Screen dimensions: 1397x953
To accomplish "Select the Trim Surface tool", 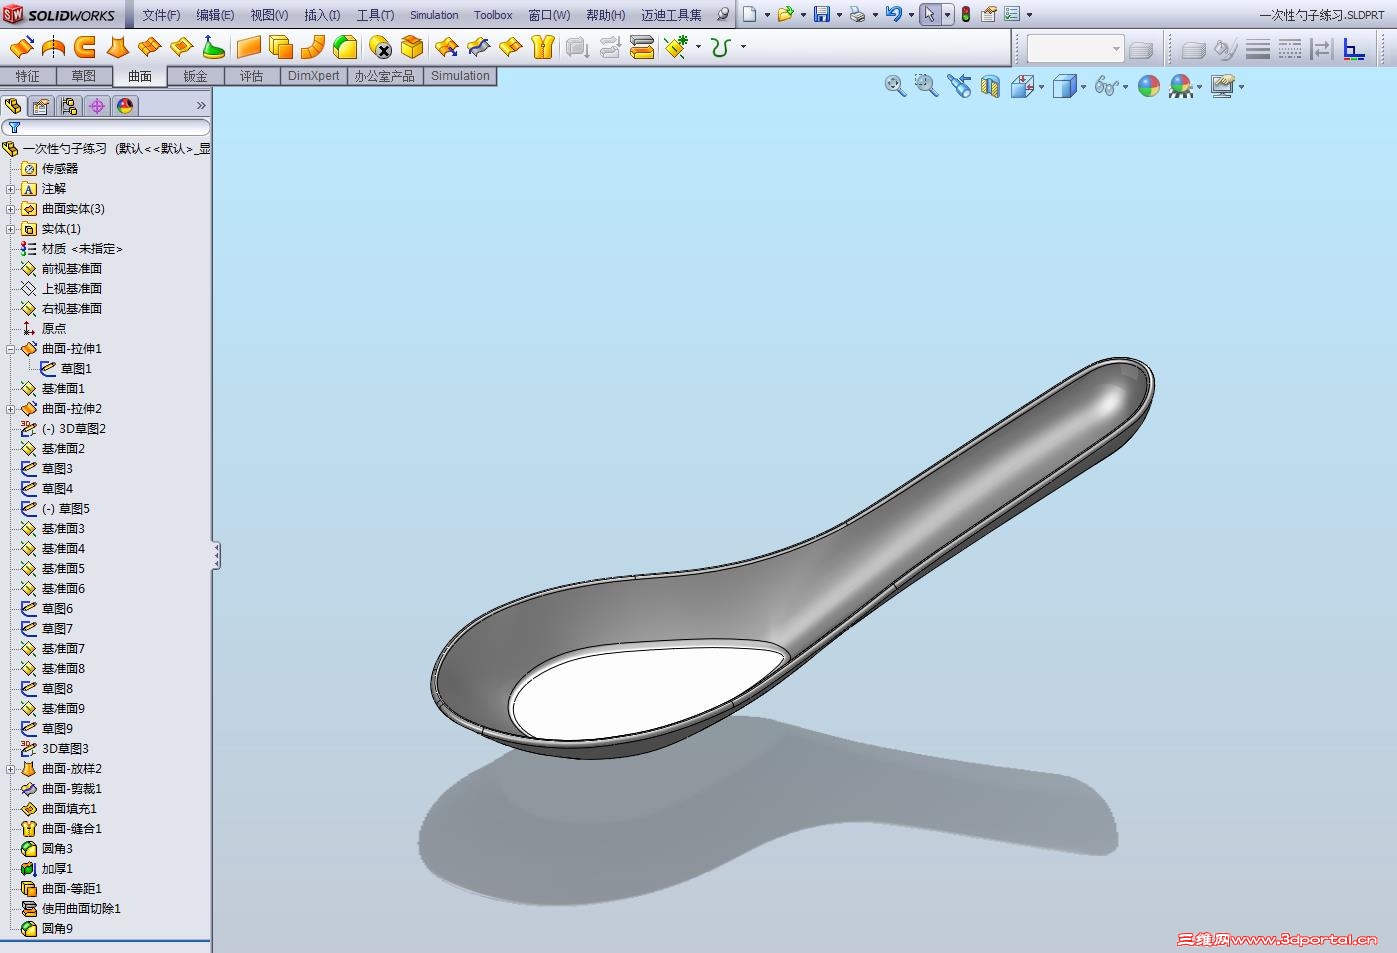I will 479,47.
